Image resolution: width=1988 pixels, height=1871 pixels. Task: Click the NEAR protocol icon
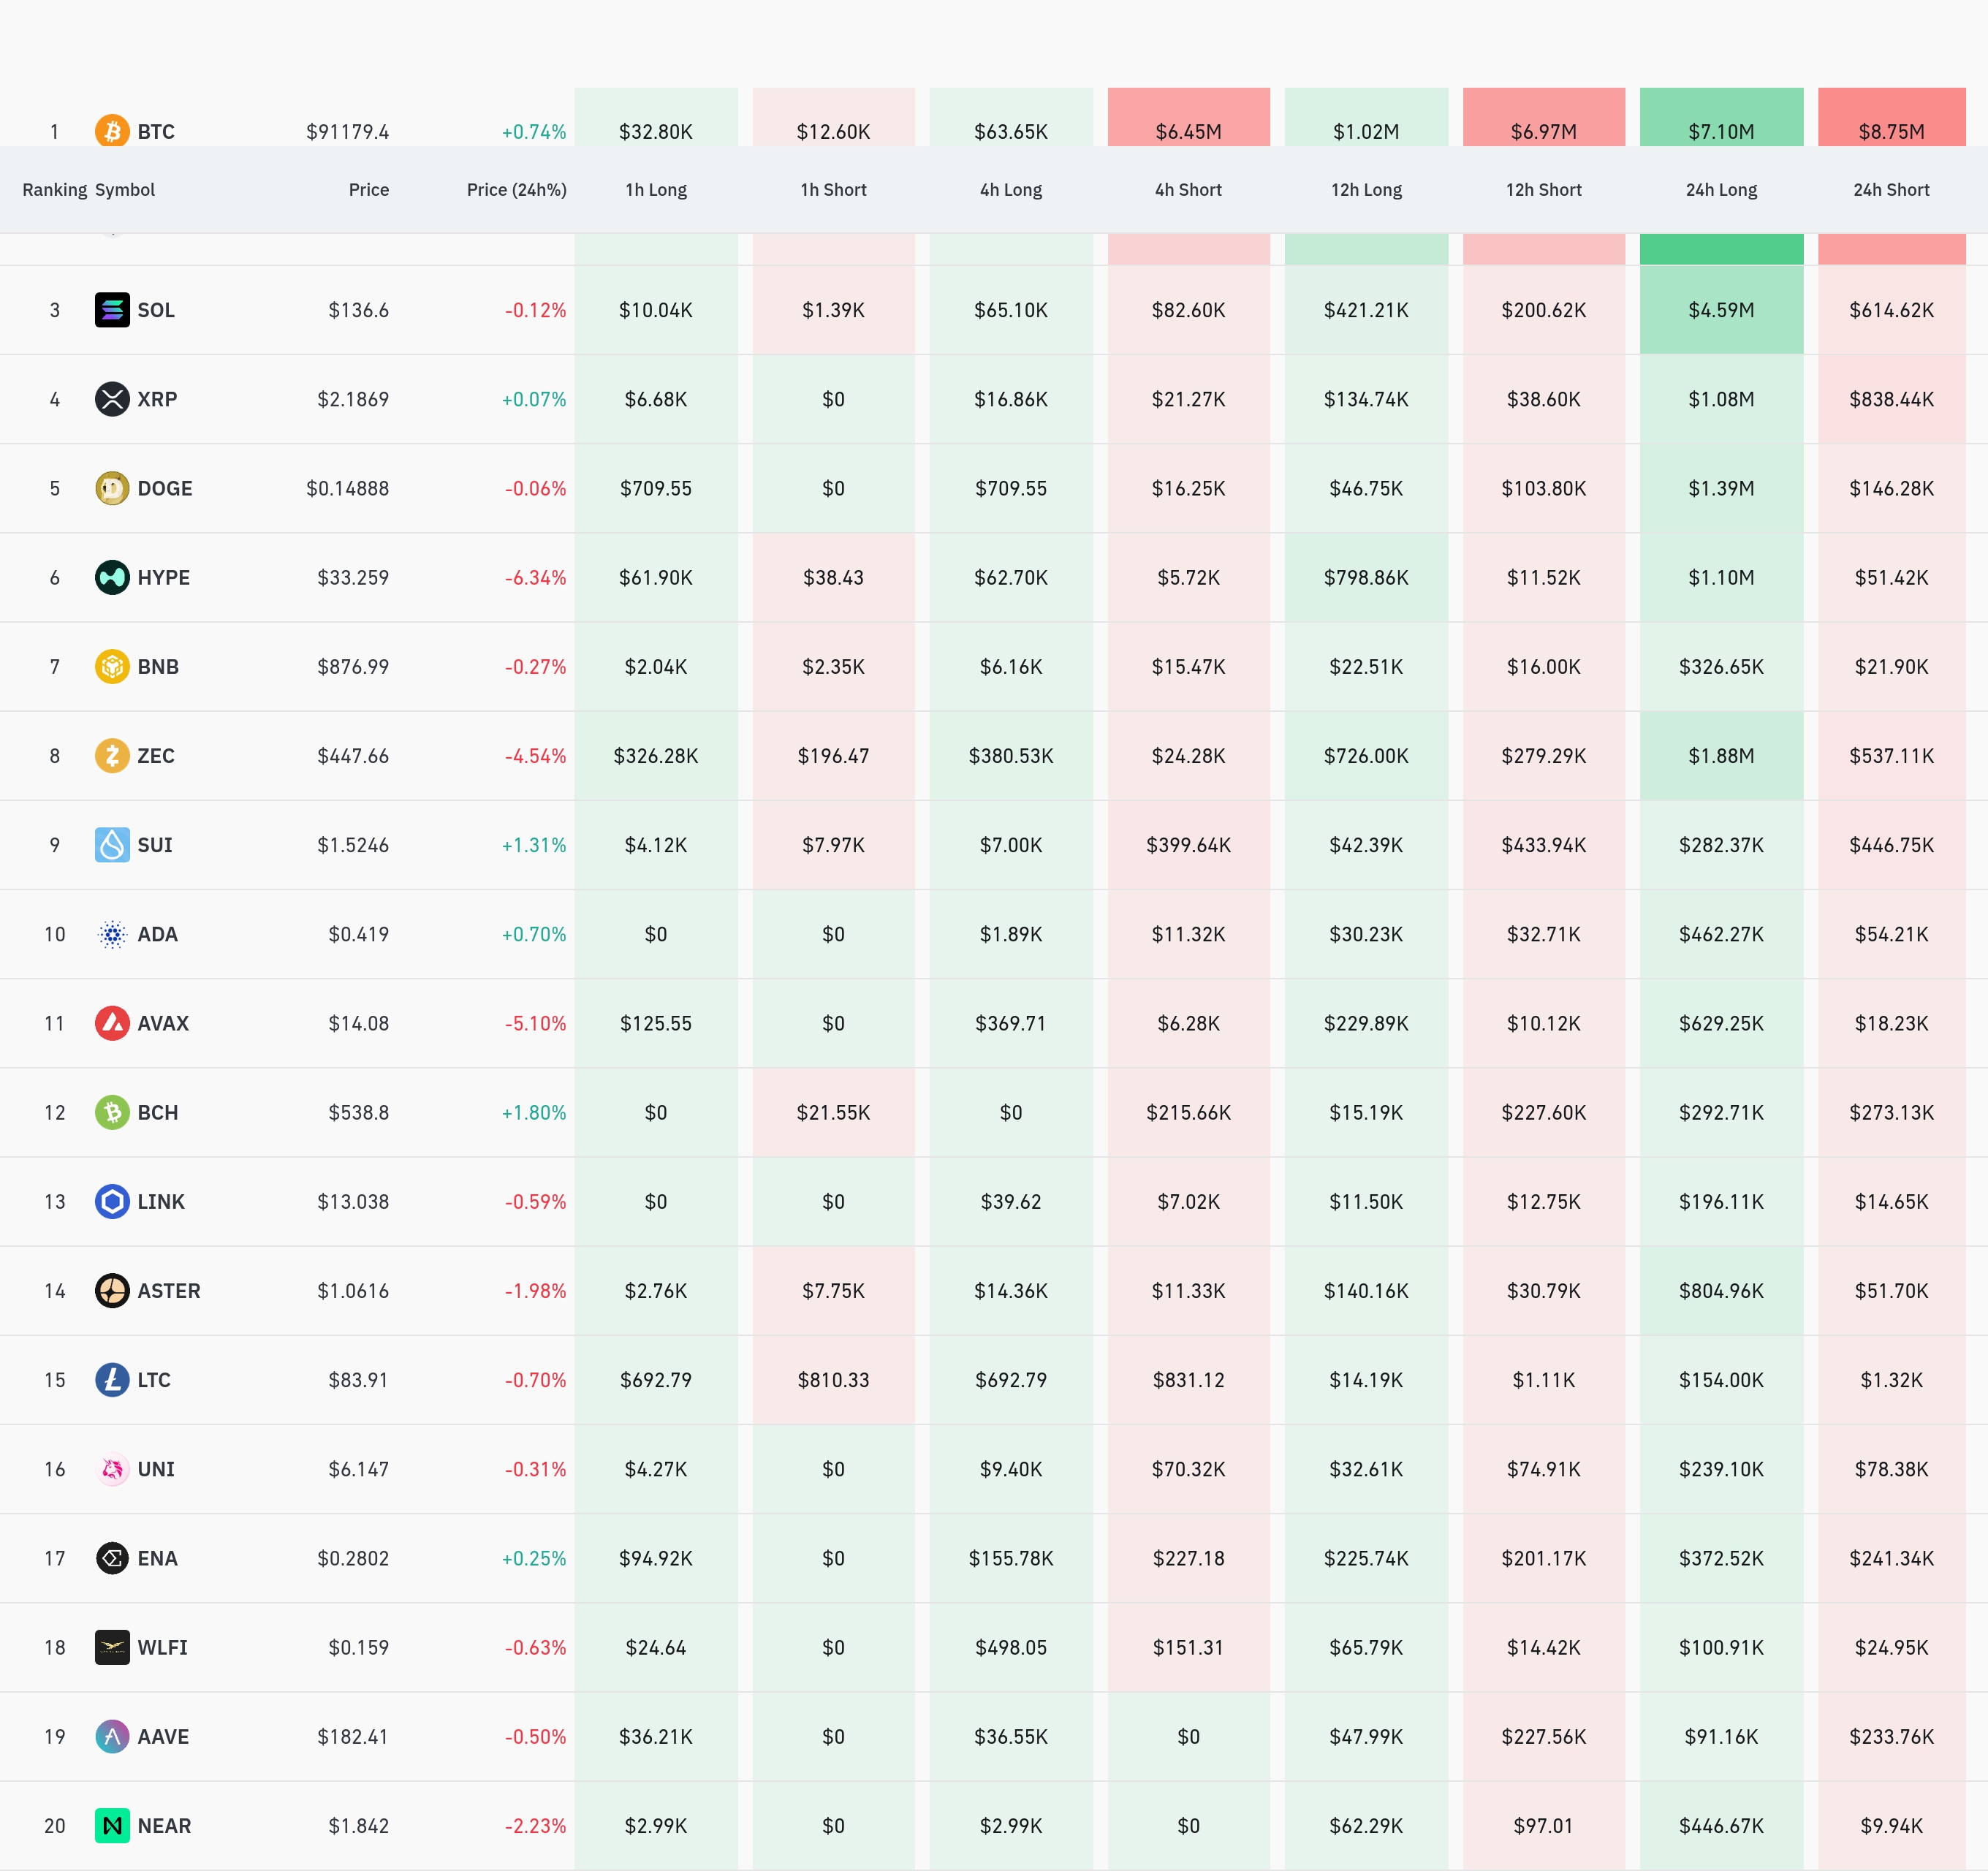tap(112, 1825)
